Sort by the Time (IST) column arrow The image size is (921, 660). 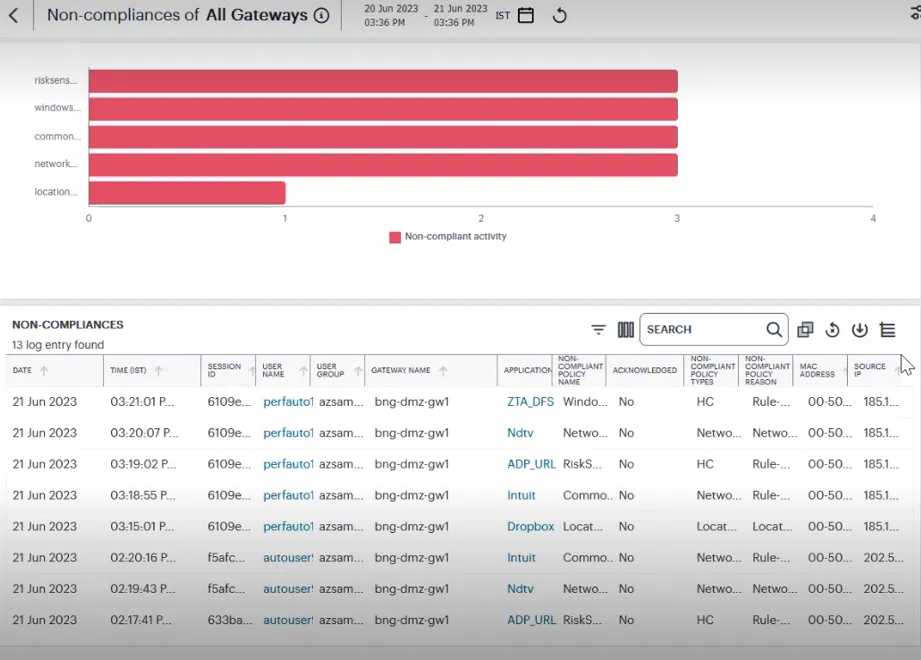pyautogui.click(x=158, y=371)
